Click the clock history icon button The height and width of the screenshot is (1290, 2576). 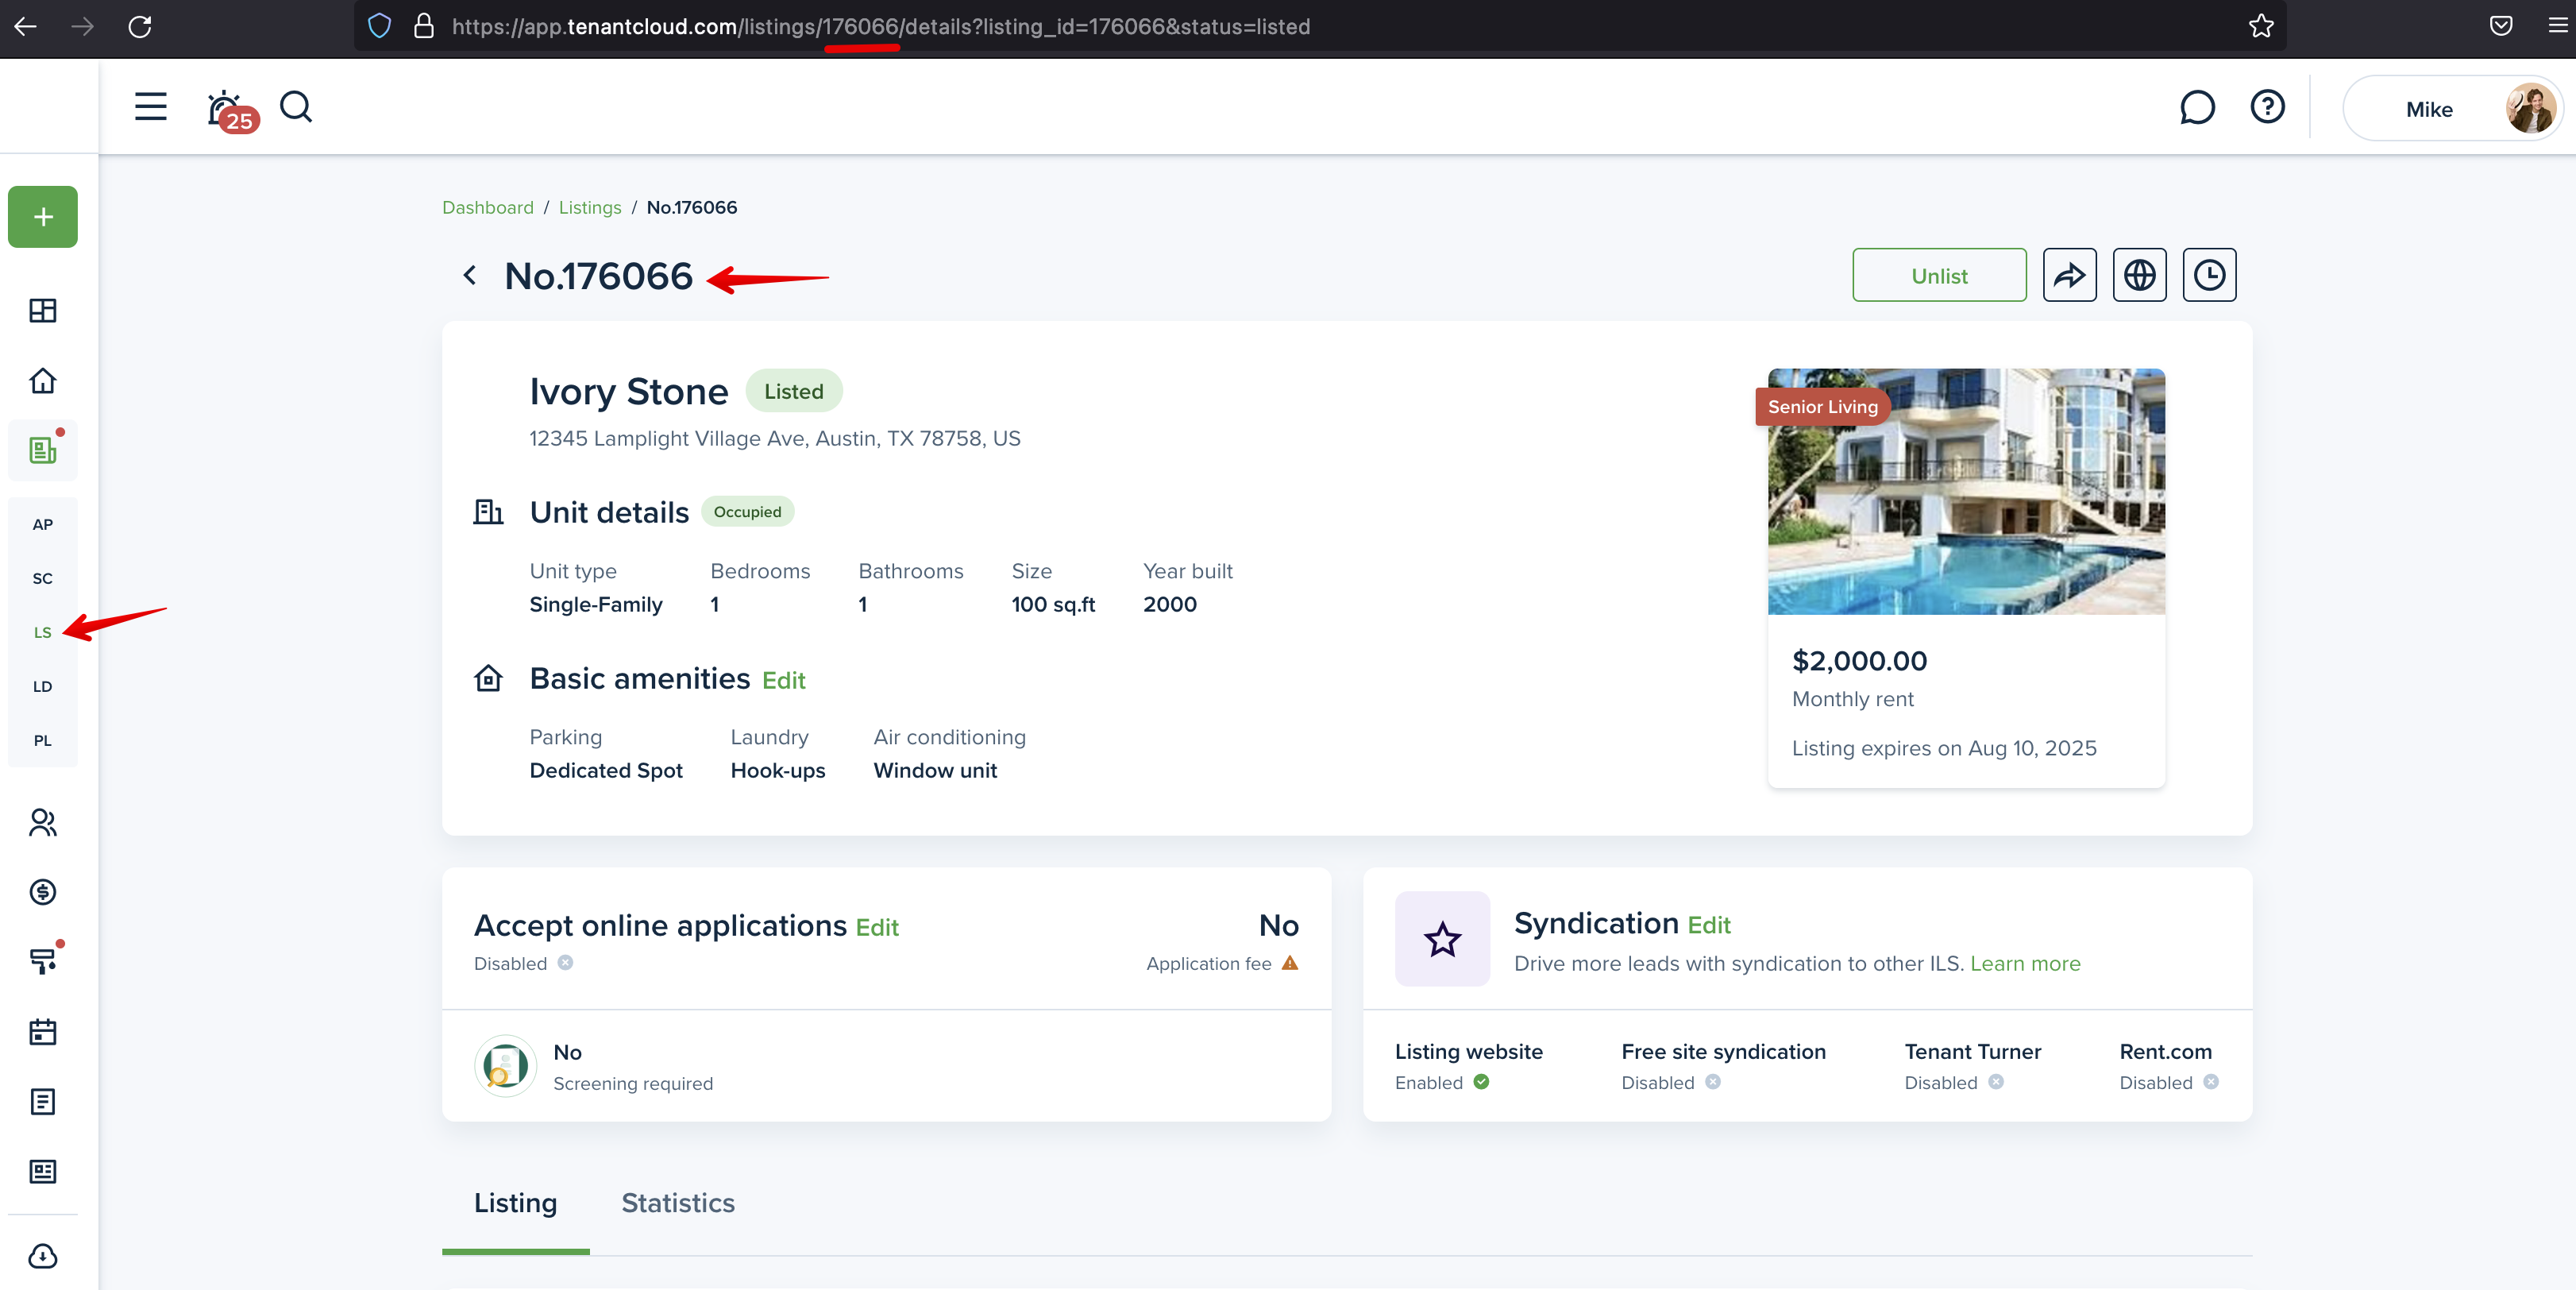pyautogui.click(x=2209, y=275)
